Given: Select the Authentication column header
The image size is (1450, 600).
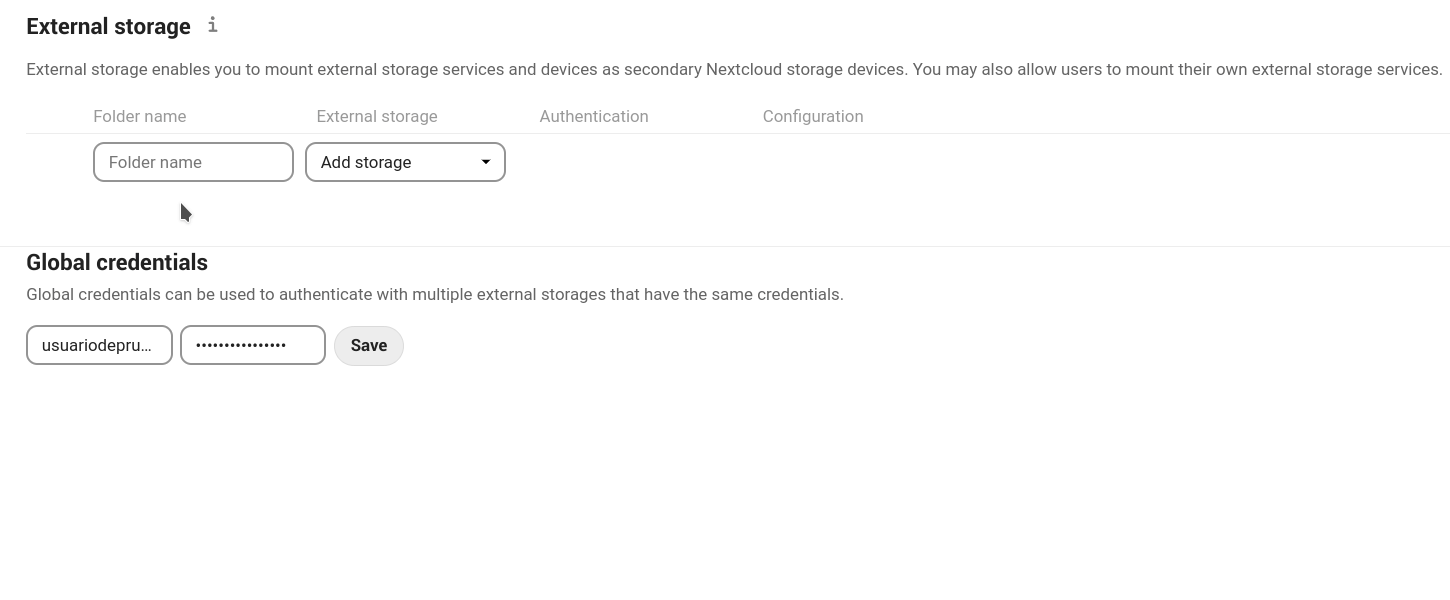Looking at the screenshot, I should pos(594,116).
